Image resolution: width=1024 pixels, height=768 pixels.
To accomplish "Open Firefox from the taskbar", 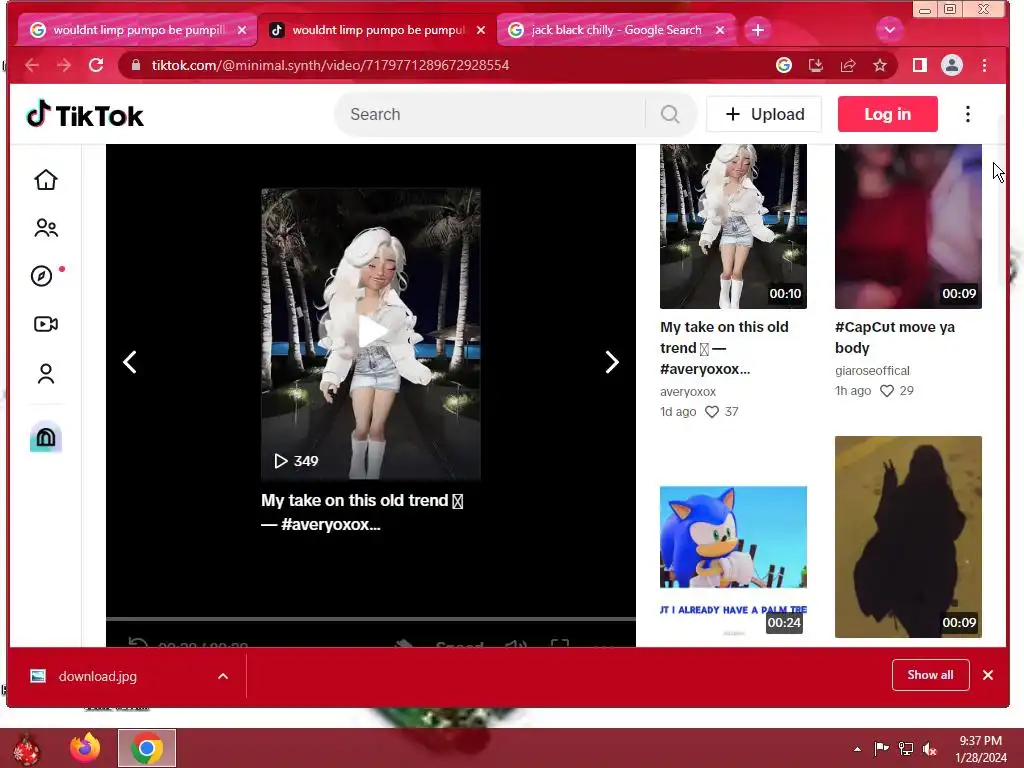I will tap(85, 748).
